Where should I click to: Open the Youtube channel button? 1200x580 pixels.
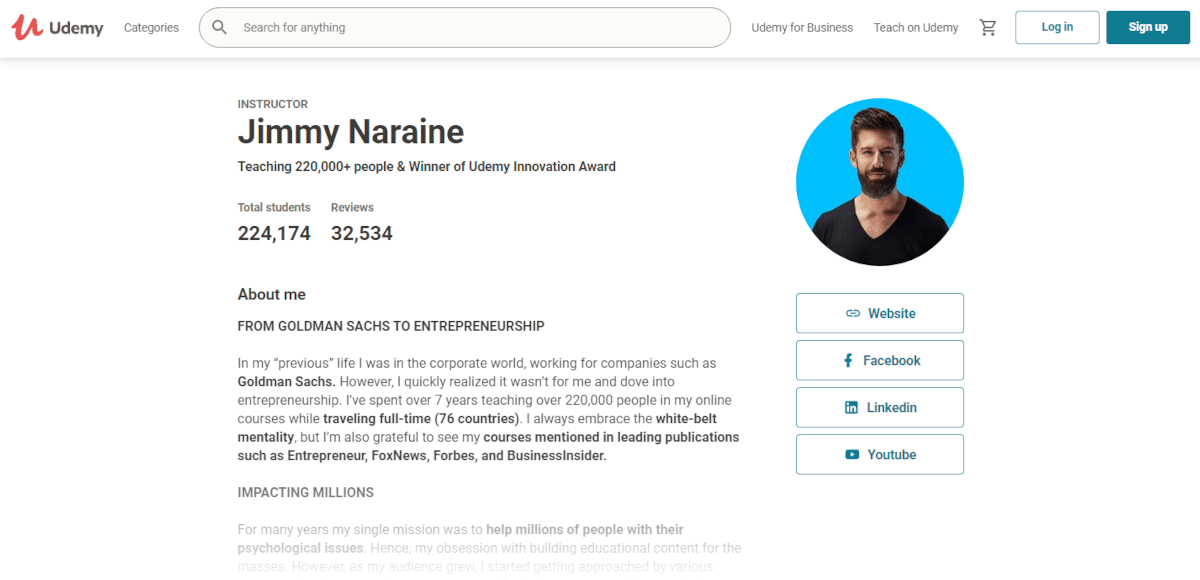[880, 454]
